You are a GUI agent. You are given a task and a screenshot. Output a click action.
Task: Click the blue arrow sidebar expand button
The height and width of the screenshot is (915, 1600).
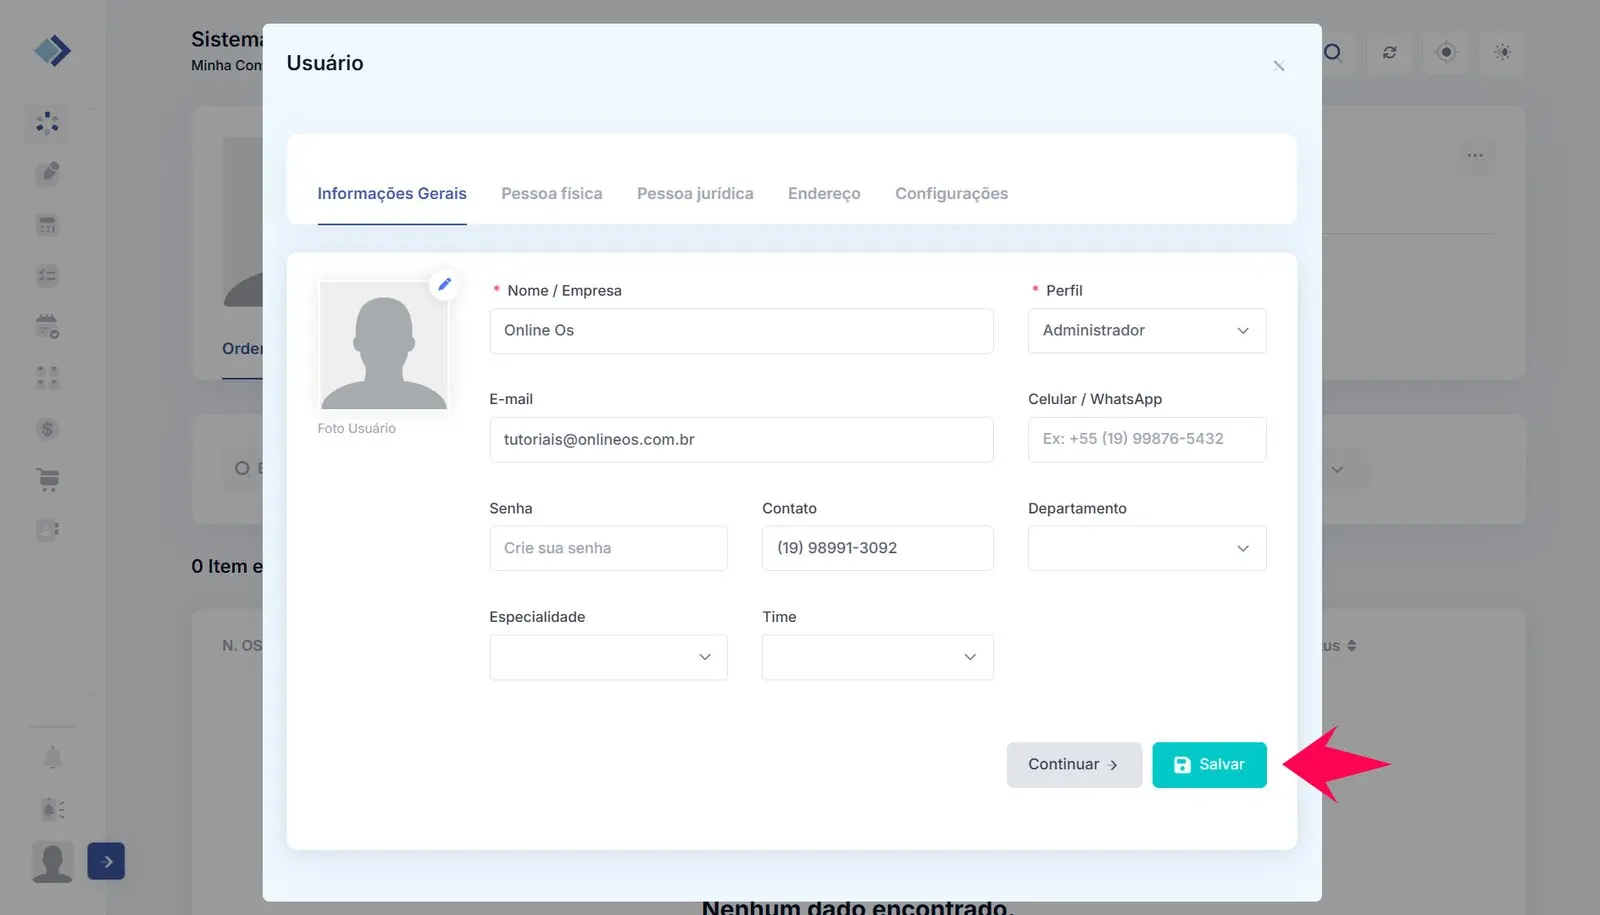(106, 861)
